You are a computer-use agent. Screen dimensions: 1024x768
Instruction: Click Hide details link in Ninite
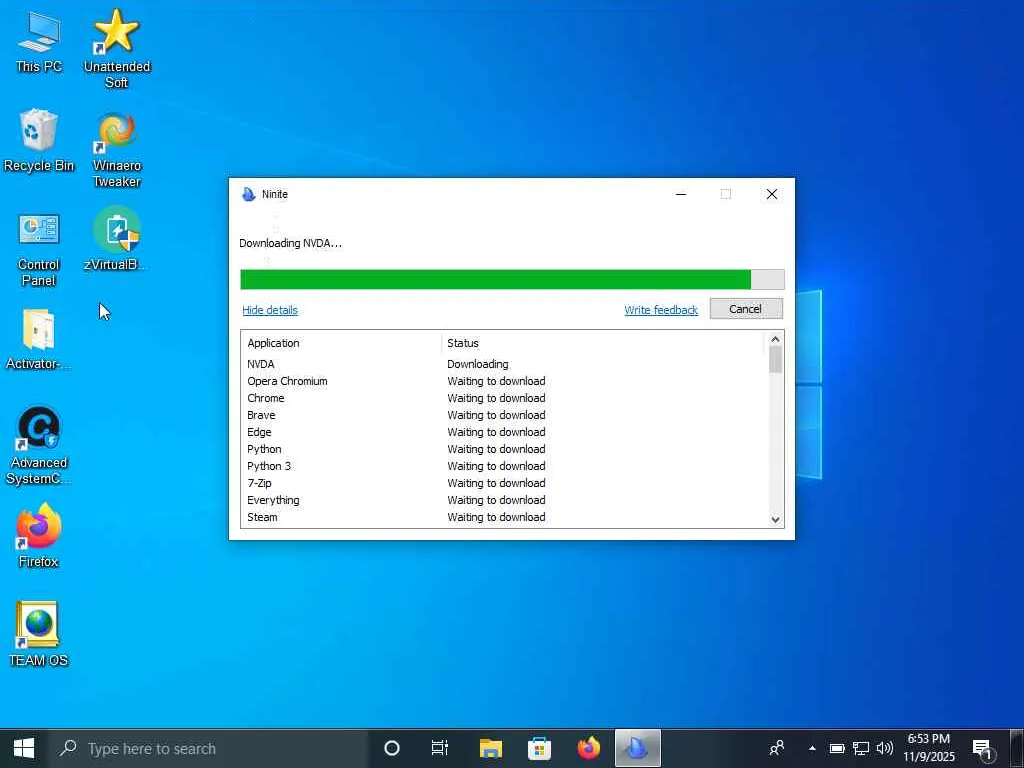click(x=270, y=310)
